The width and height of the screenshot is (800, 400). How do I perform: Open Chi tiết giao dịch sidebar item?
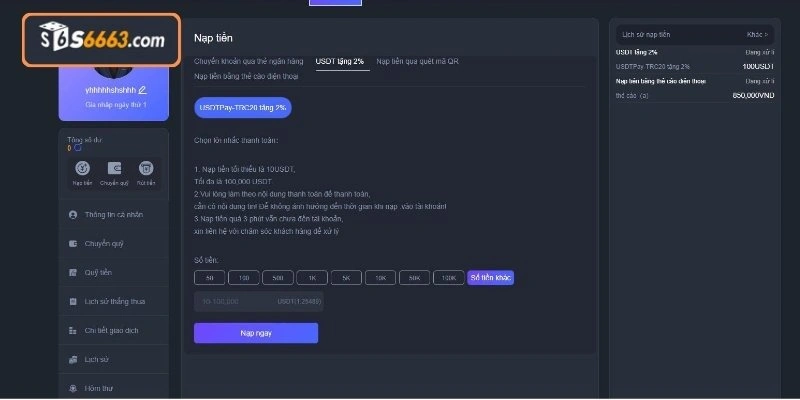coord(111,330)
